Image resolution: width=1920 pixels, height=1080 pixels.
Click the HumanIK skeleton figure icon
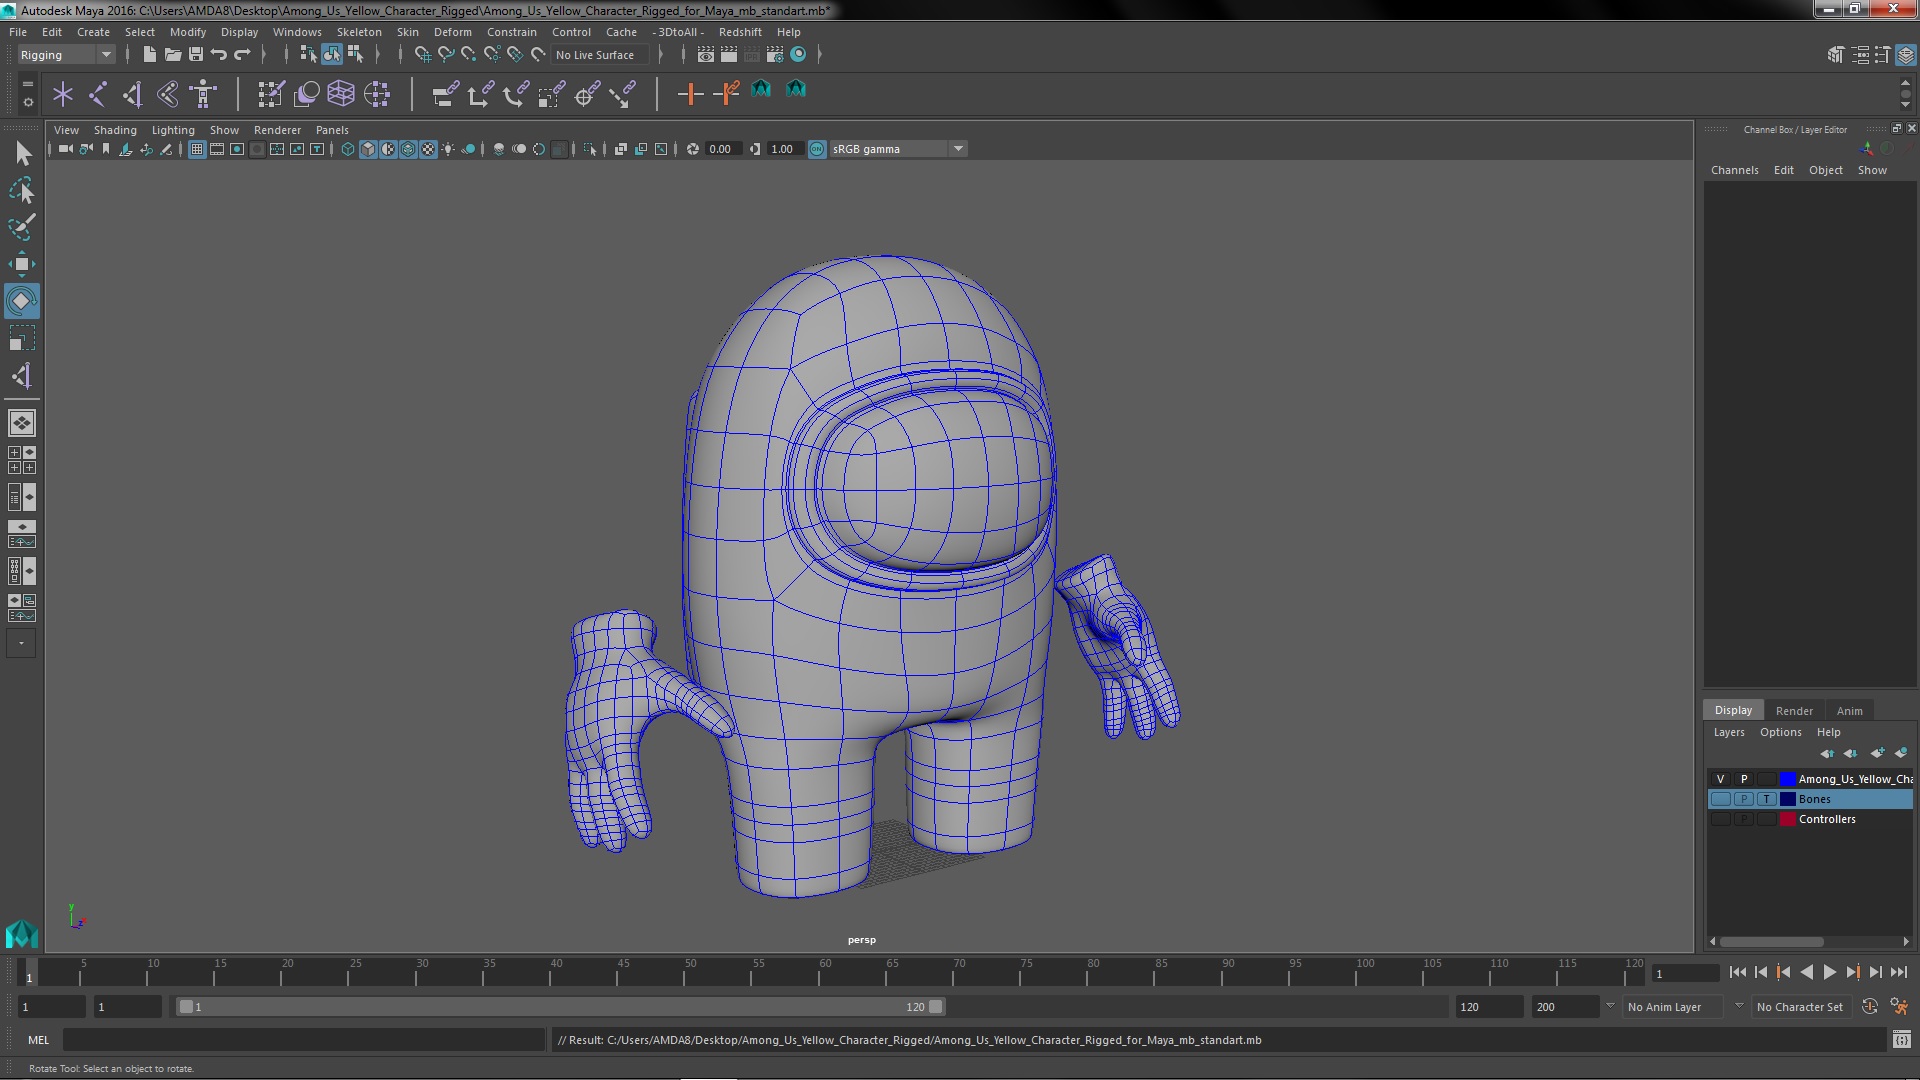[203, 94]
